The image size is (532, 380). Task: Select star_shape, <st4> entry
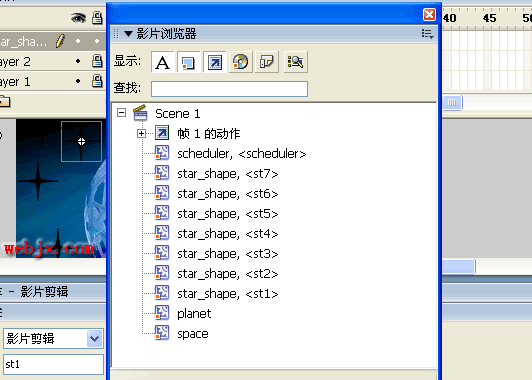tap(228, 234)
